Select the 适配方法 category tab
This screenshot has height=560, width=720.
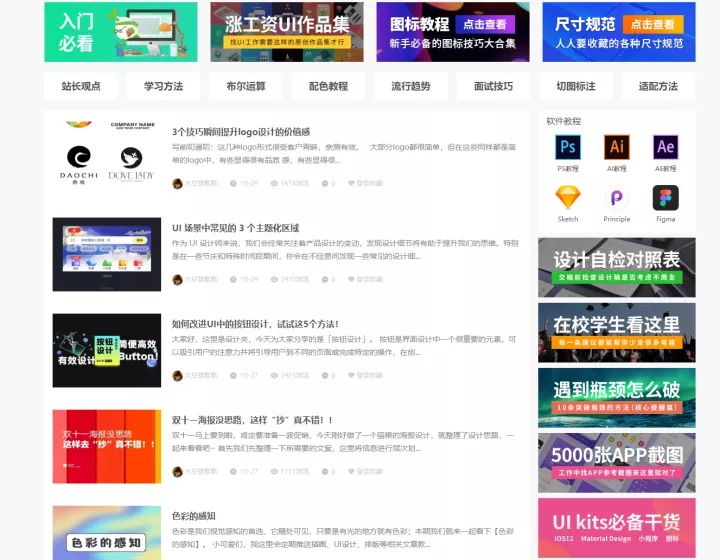click(x=658, y=86)
